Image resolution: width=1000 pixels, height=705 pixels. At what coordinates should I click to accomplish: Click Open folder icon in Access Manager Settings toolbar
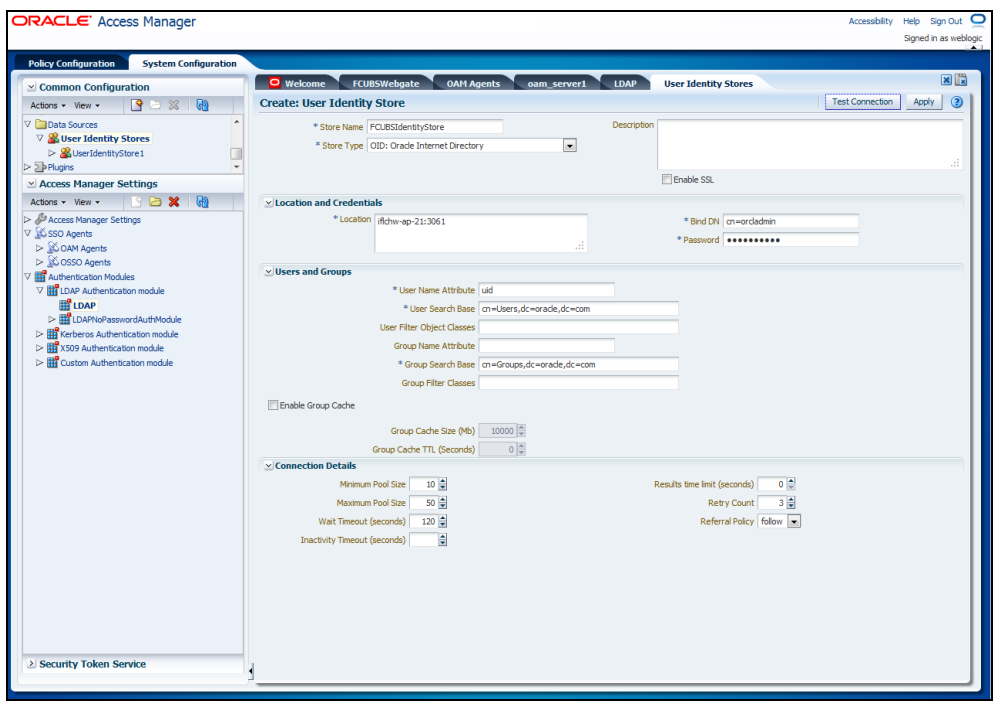(x=155, y=202)
